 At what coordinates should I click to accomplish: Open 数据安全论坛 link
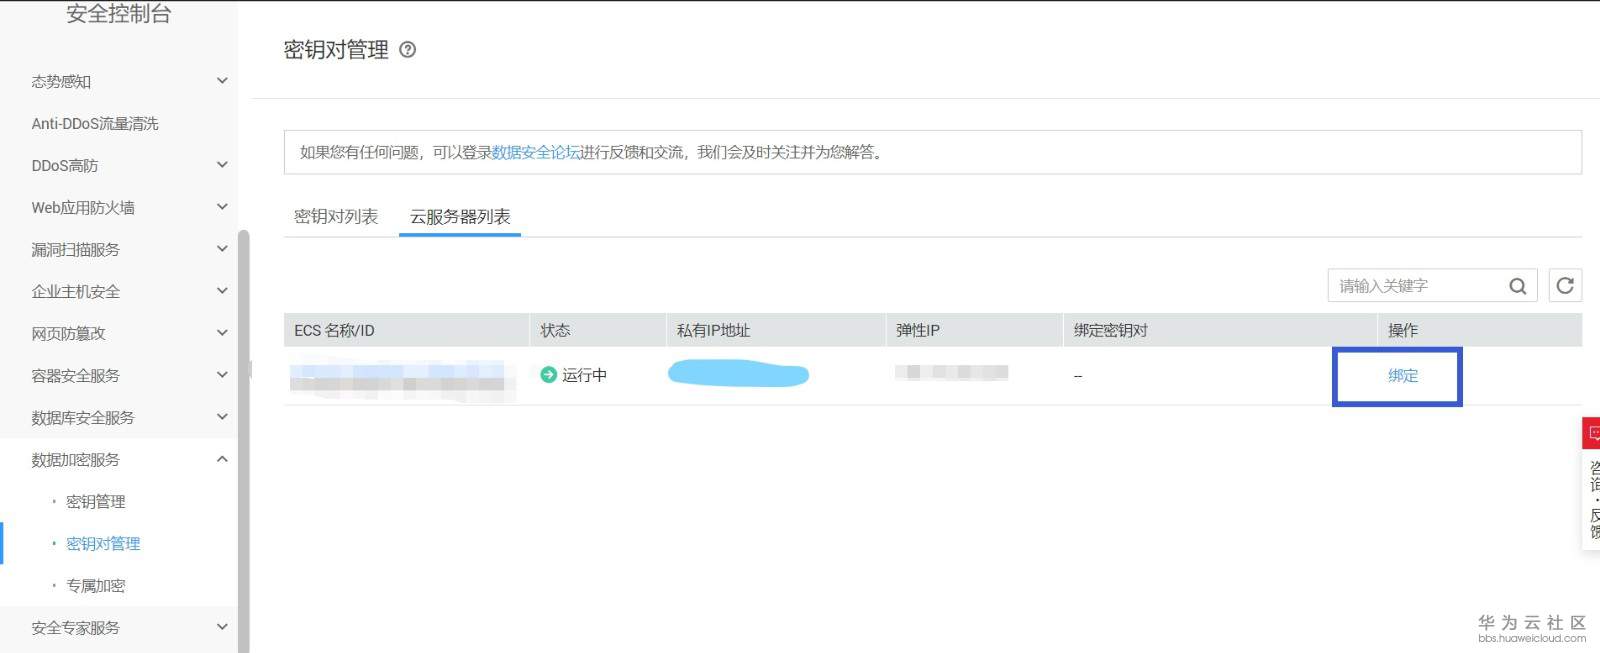(536, 152)
